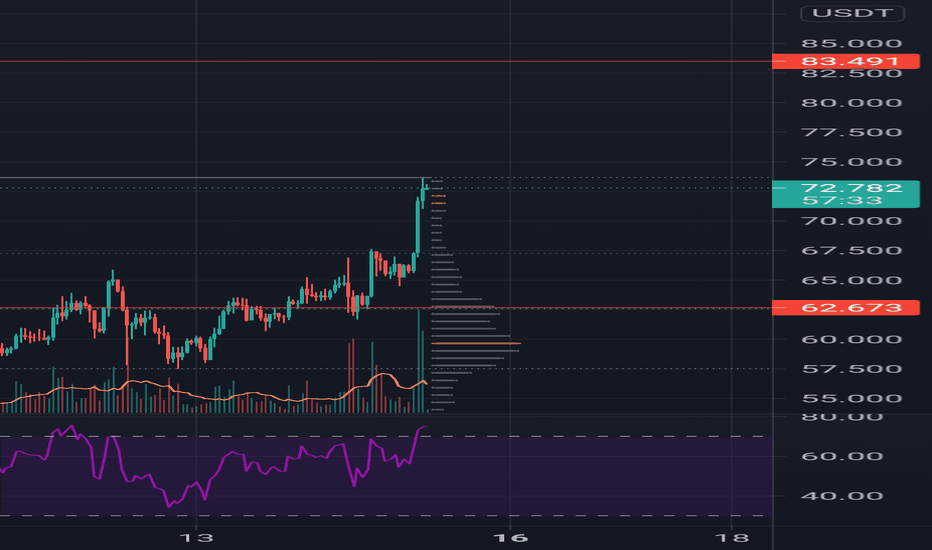Click the 65.000 price axis label
Image resolution: width=932 pixels, height=550 pixels.
click(851, 280)
